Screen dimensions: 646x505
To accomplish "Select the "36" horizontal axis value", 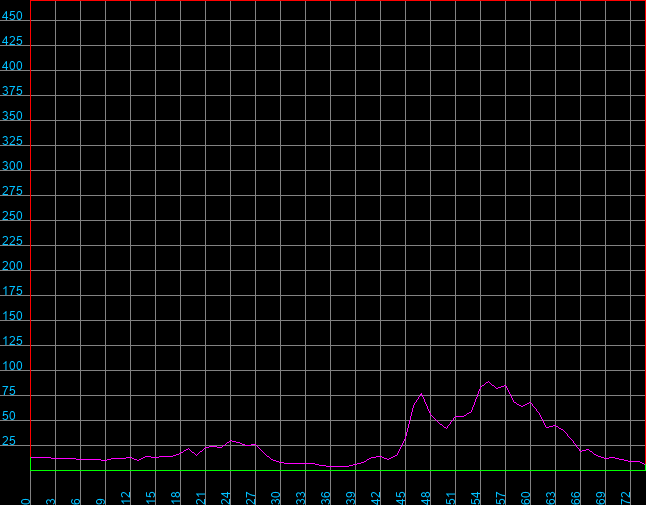I will (x=325, y=498).
